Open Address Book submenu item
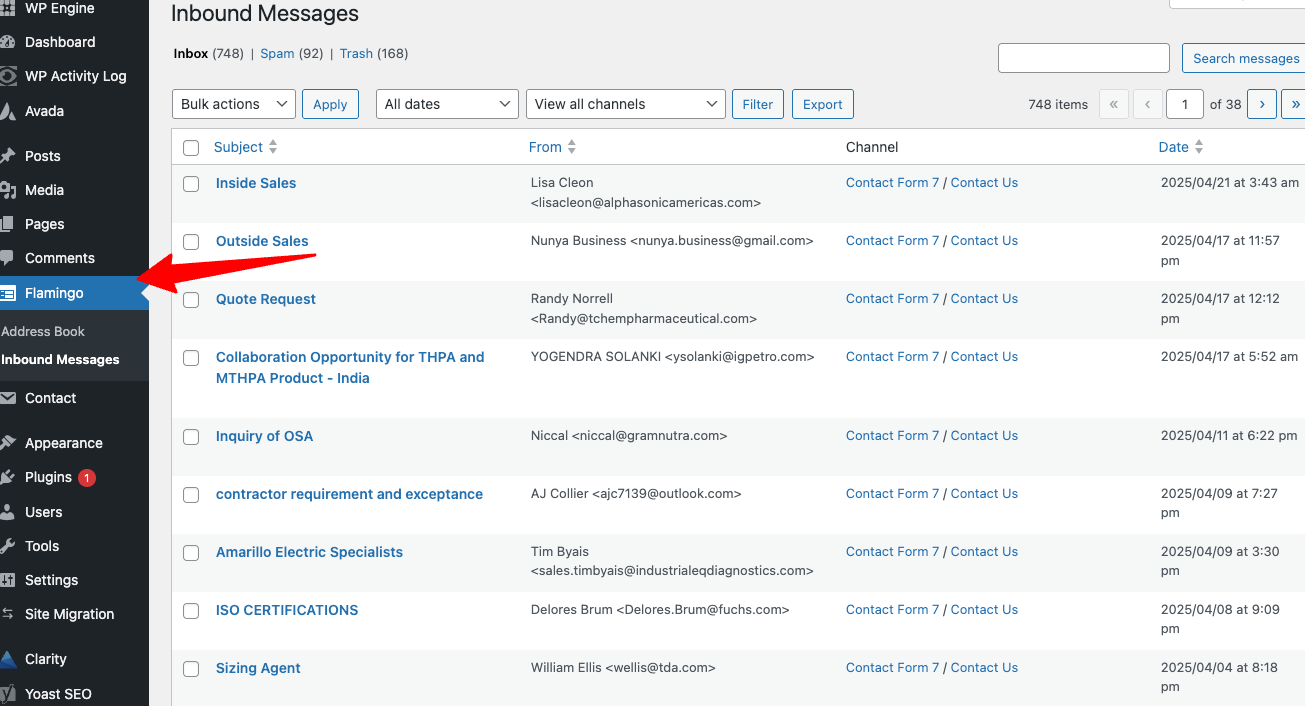Viewport: 1305px width, 706px height. click(43, 331)
